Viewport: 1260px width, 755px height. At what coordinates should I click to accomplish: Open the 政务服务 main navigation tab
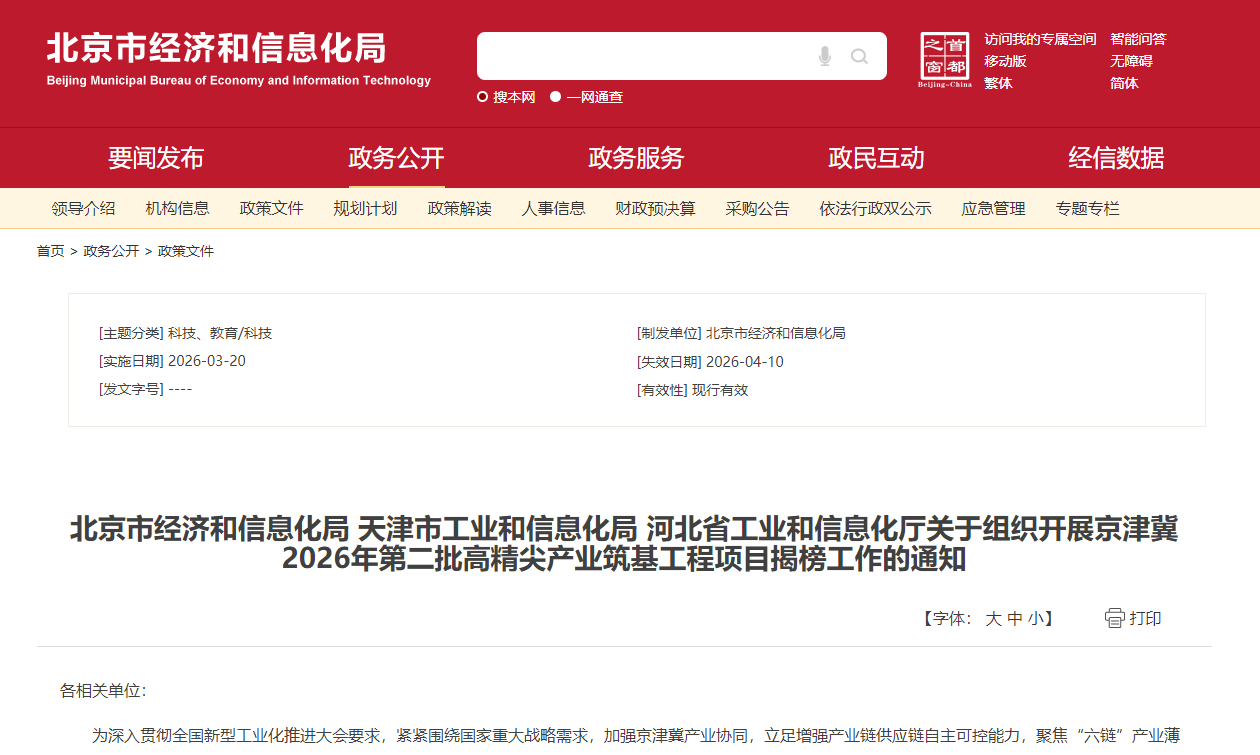[636, 158]
